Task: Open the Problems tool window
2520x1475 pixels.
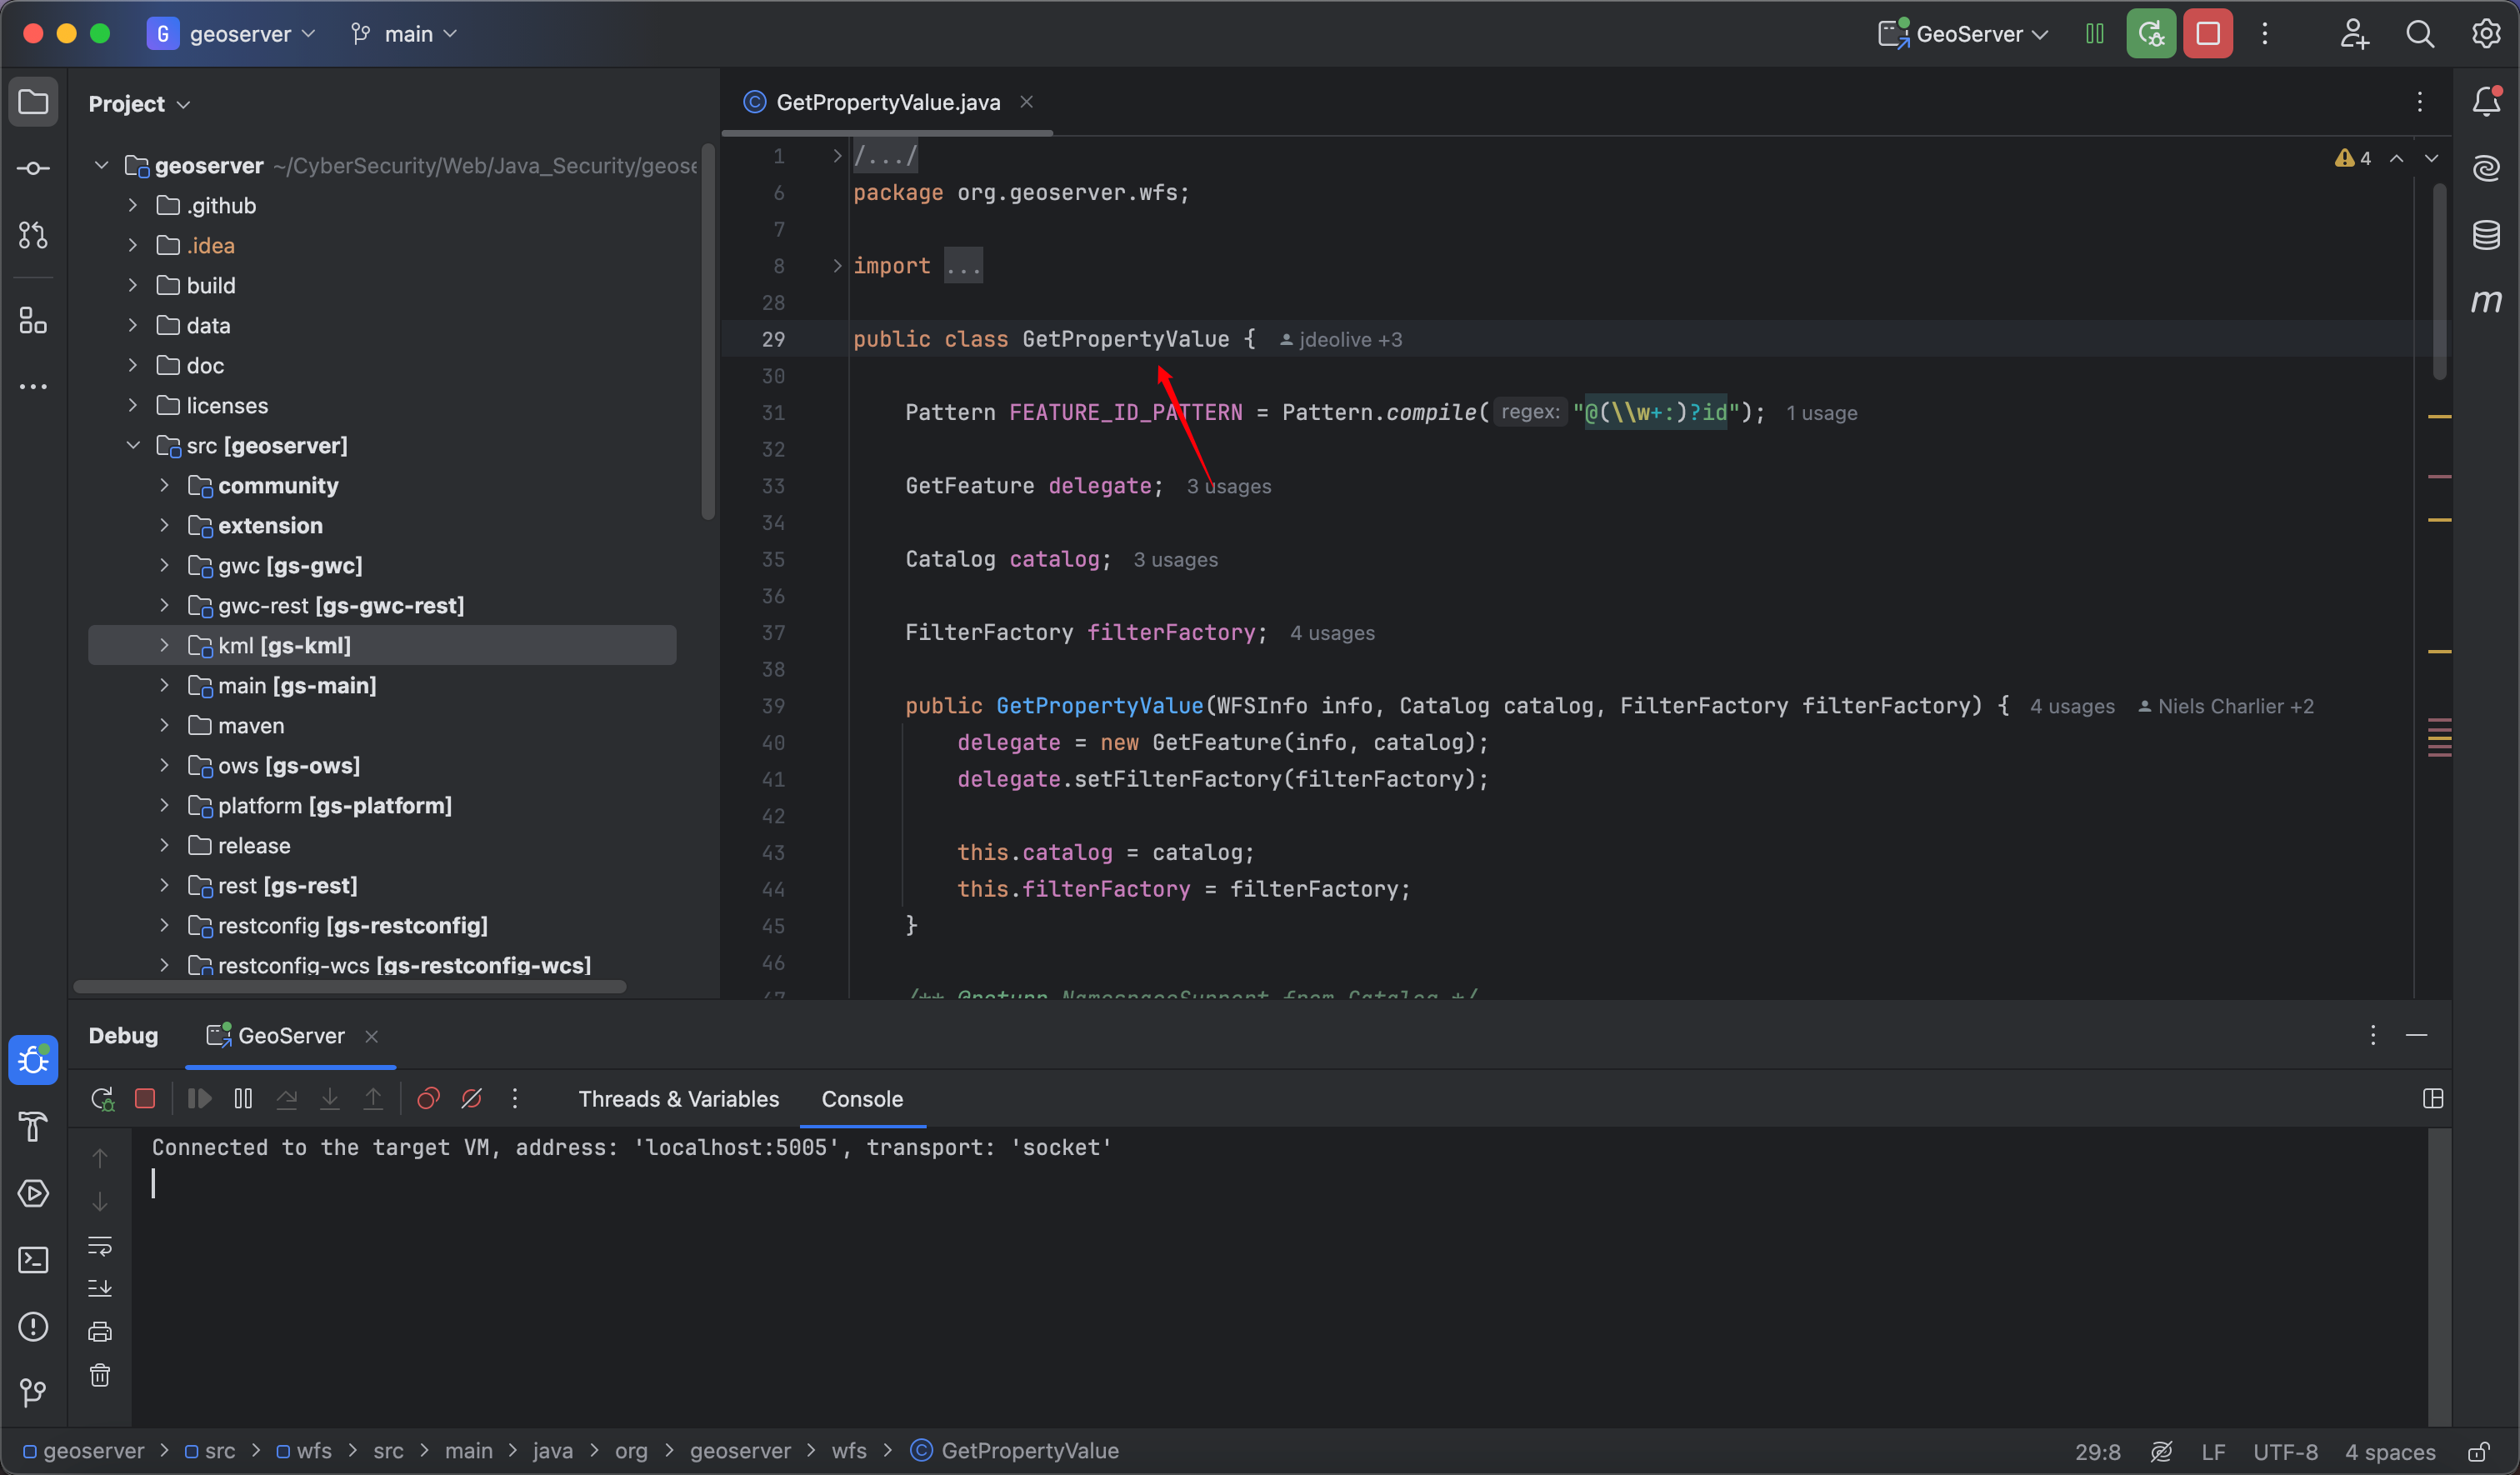Action: click(33, 1327)
